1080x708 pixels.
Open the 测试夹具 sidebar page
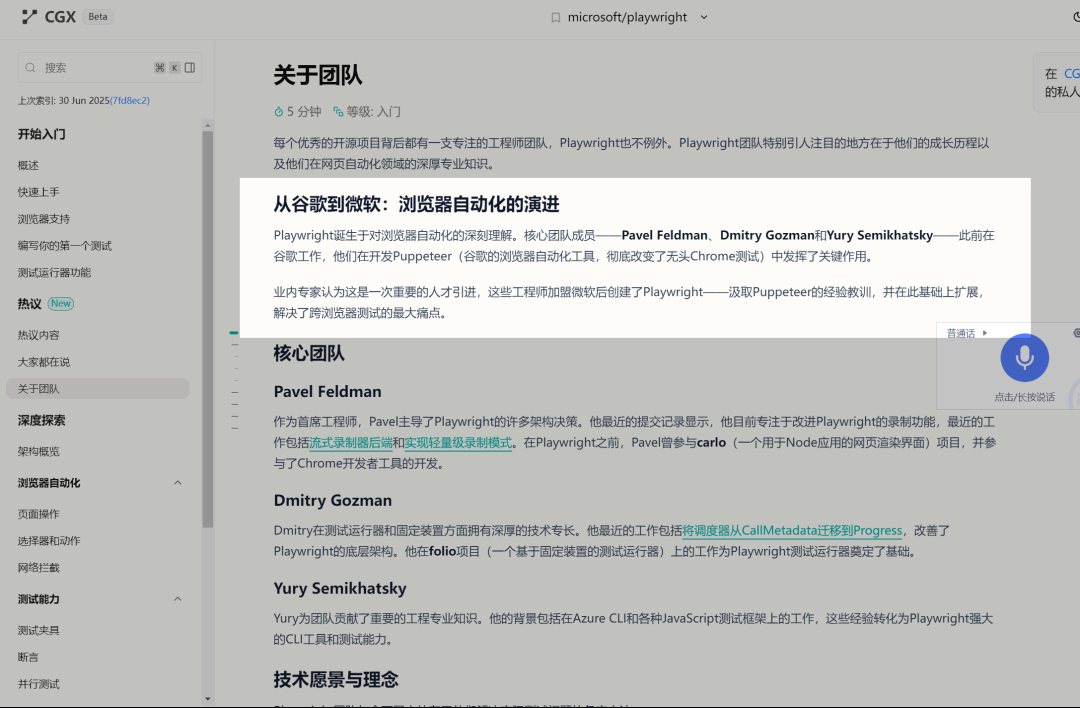39,631
